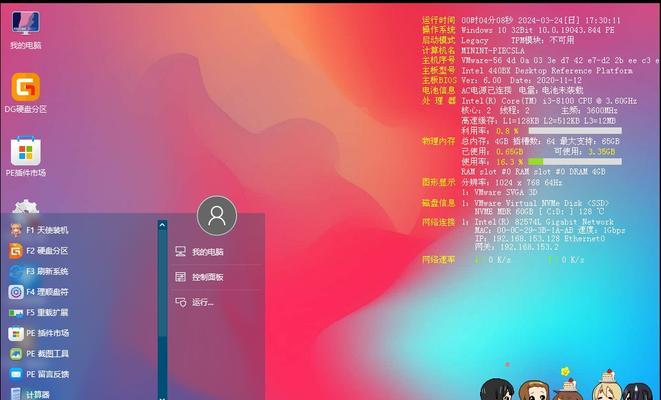Click the MAC address 00-0C-29 line
661x400 pixels.
(x=550, y=230)
